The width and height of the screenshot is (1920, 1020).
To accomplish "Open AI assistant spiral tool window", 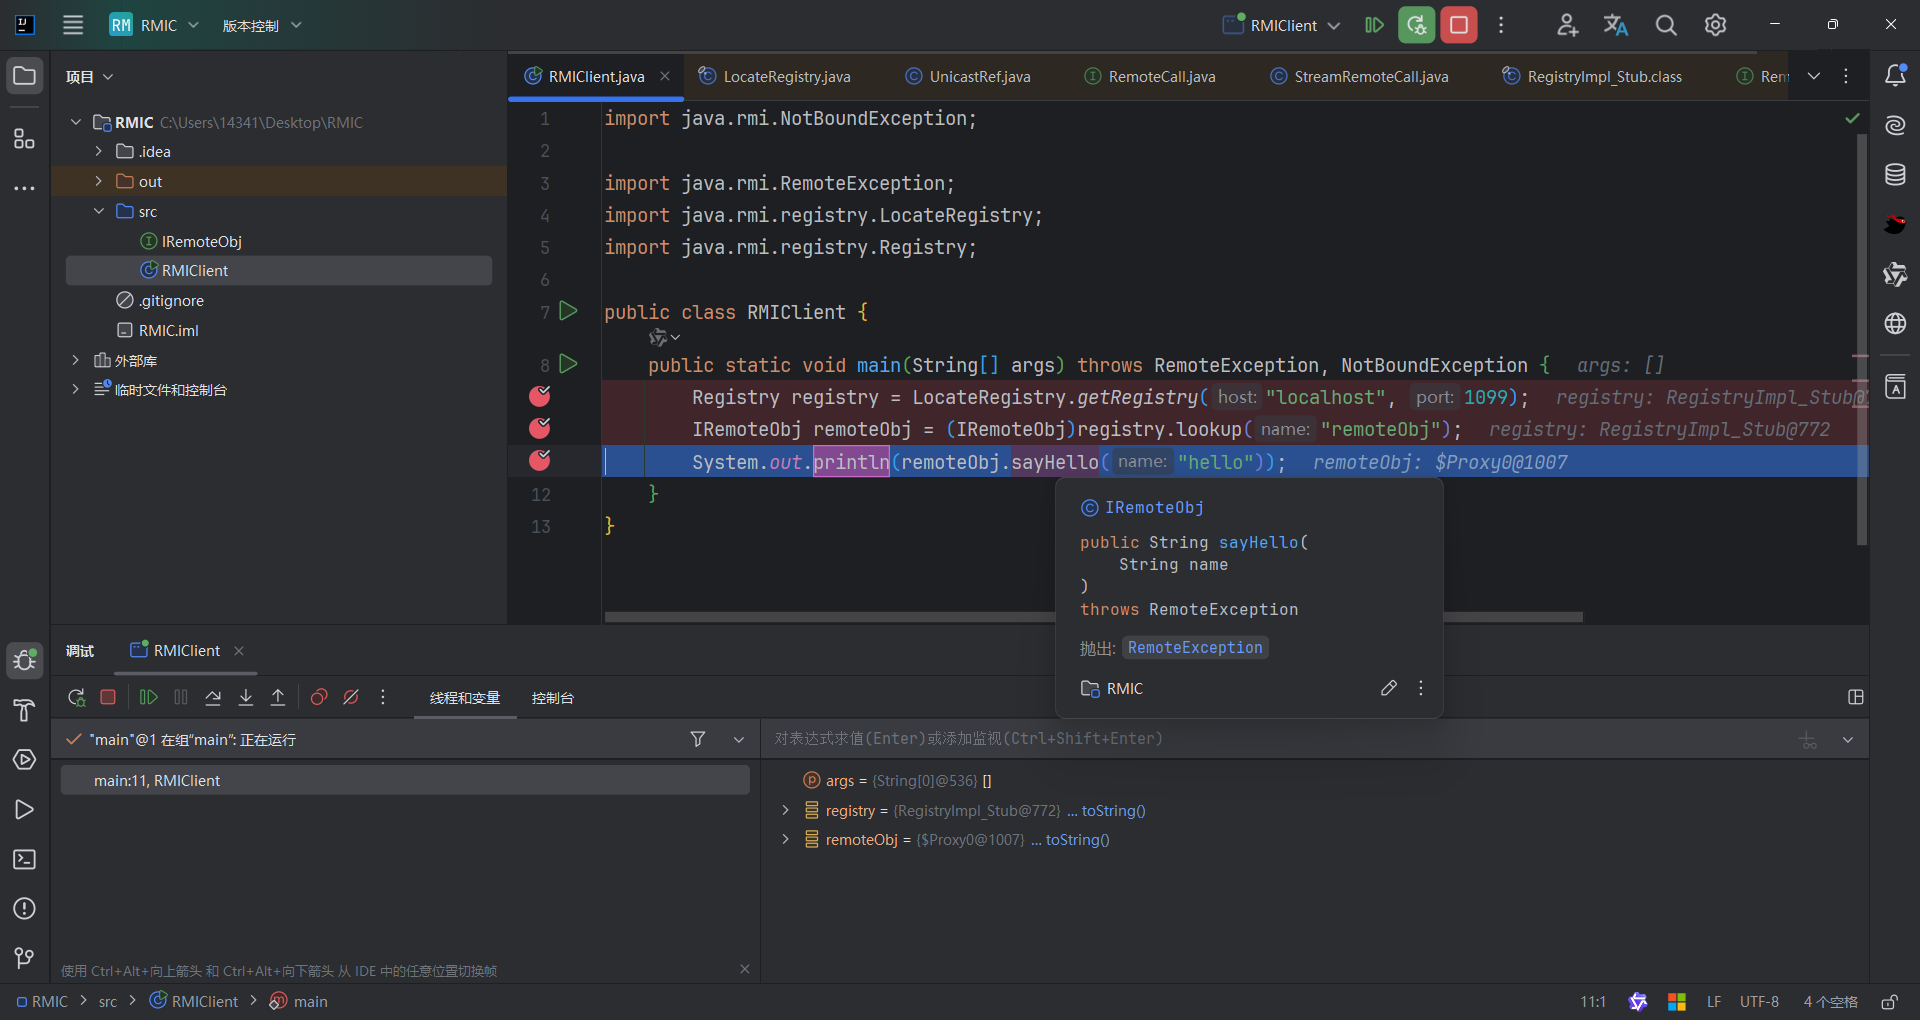I will point(1895,125).
